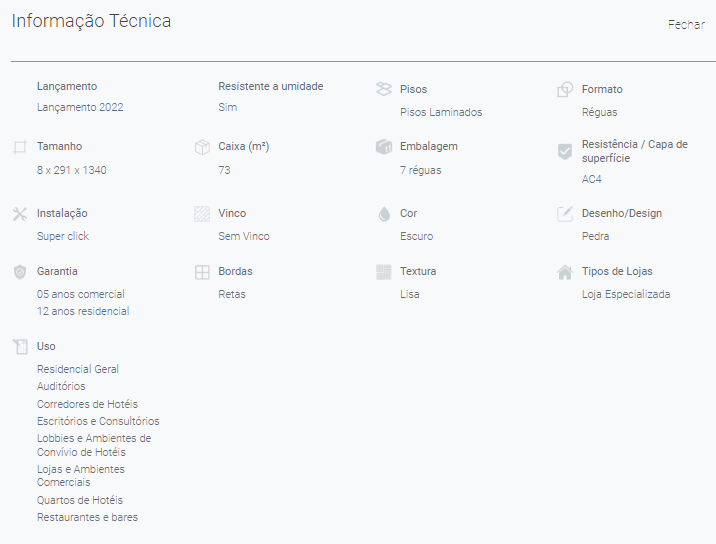Click the Informação Técnica heading

(x=91, y=21)
